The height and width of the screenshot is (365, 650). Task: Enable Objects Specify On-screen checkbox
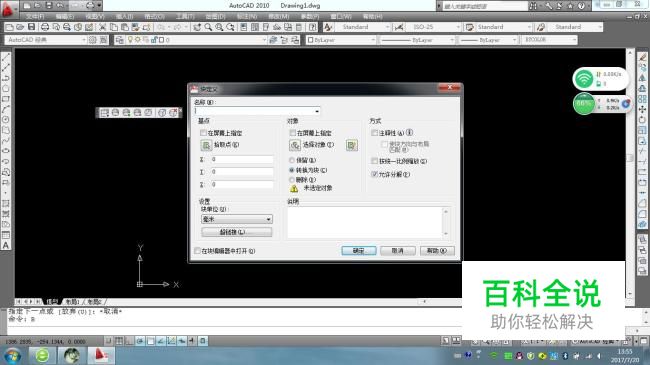(293, 133)
